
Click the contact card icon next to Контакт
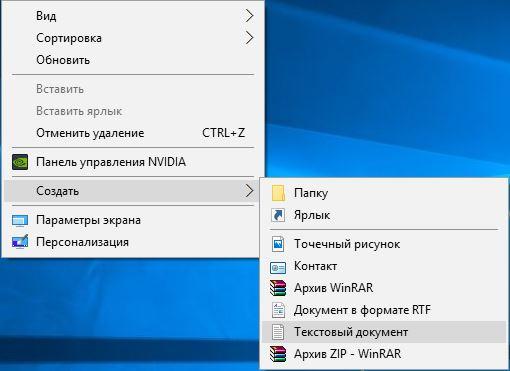[278, 267]
